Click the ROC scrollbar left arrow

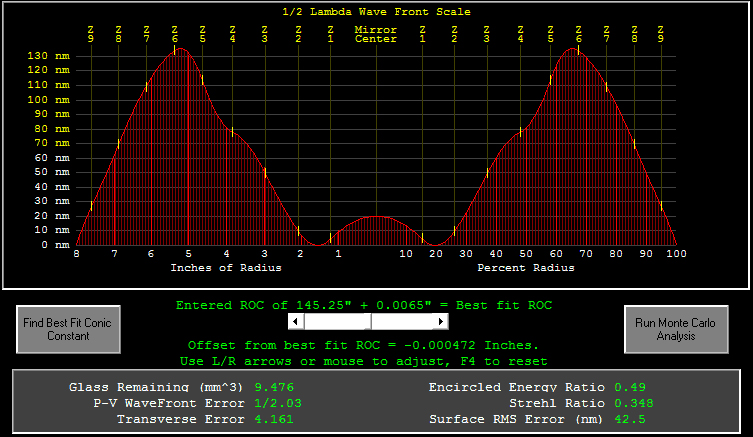296,321
